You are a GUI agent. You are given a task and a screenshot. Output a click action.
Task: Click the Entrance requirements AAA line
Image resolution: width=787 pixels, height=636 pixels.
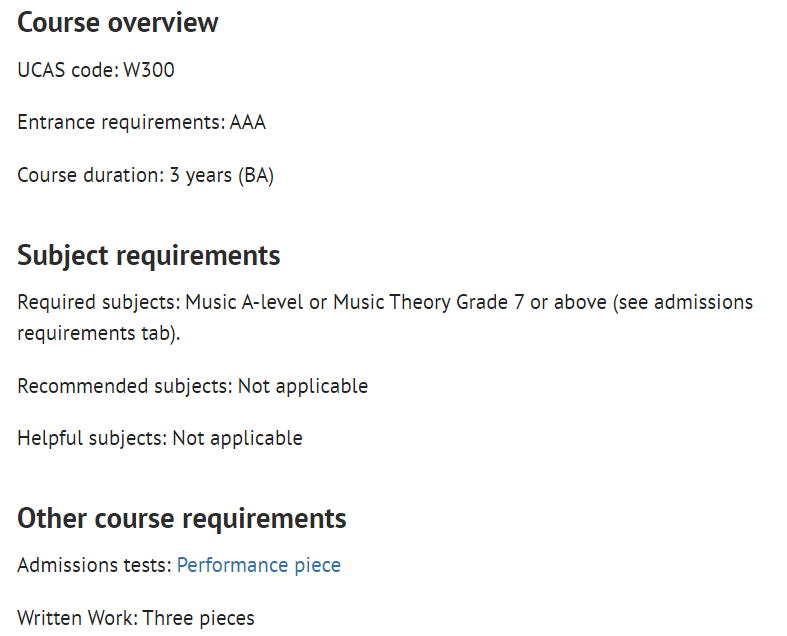(x=142, y=122)
